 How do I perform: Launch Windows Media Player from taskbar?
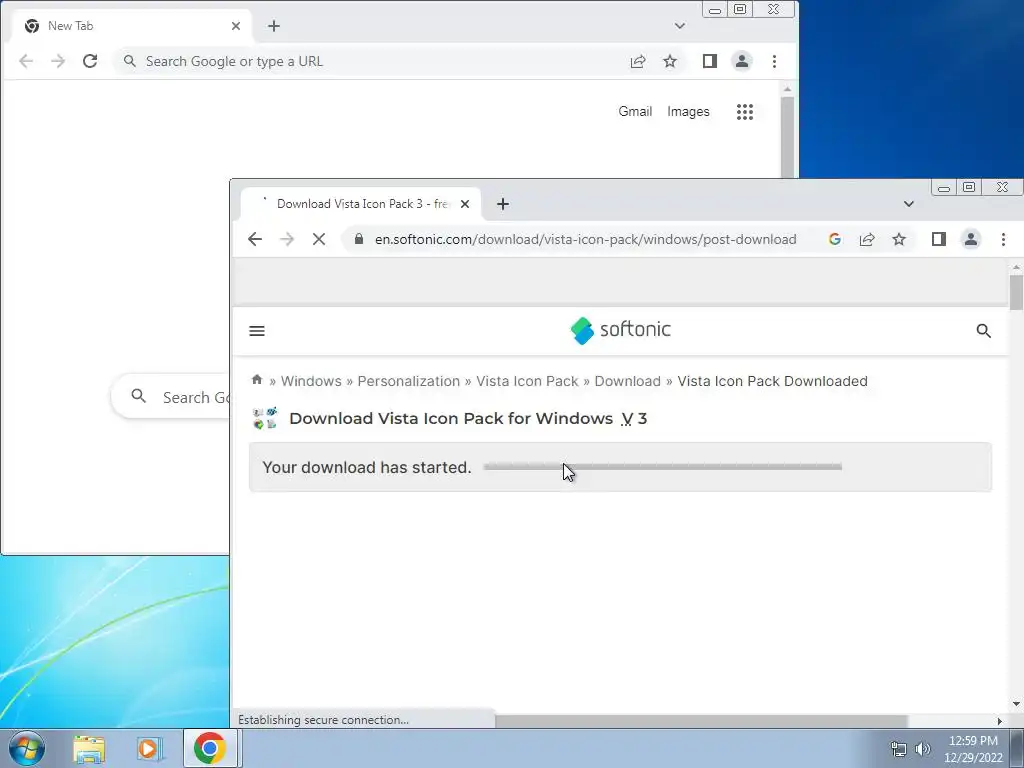[x=149, y=748]
